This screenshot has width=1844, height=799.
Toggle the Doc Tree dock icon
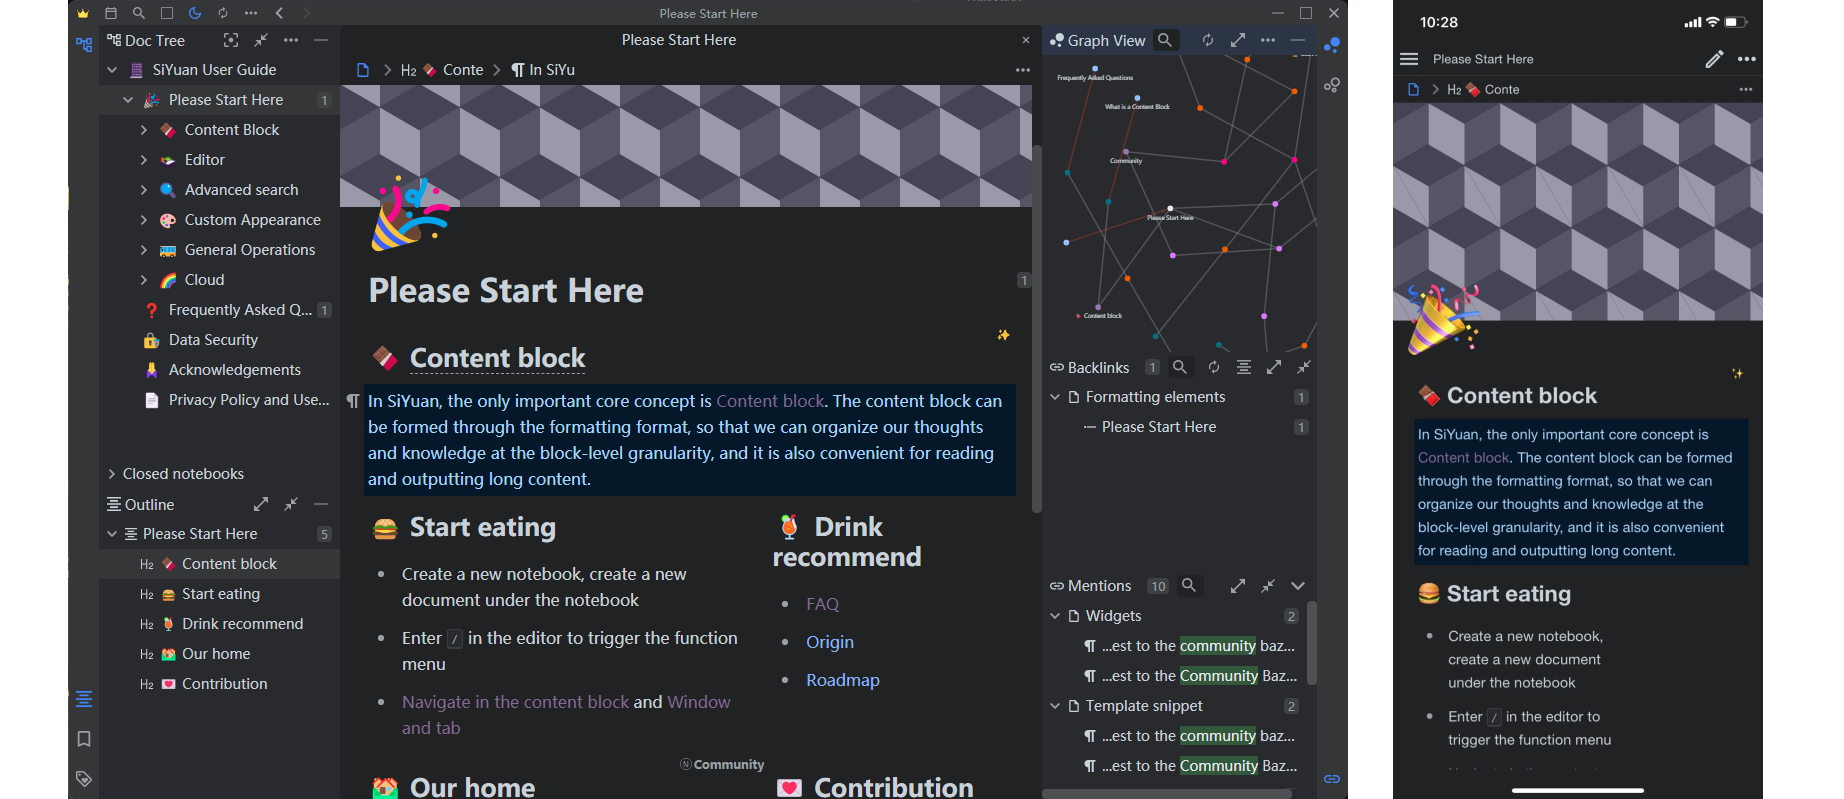pyautogui.click(x=84, y=44)
